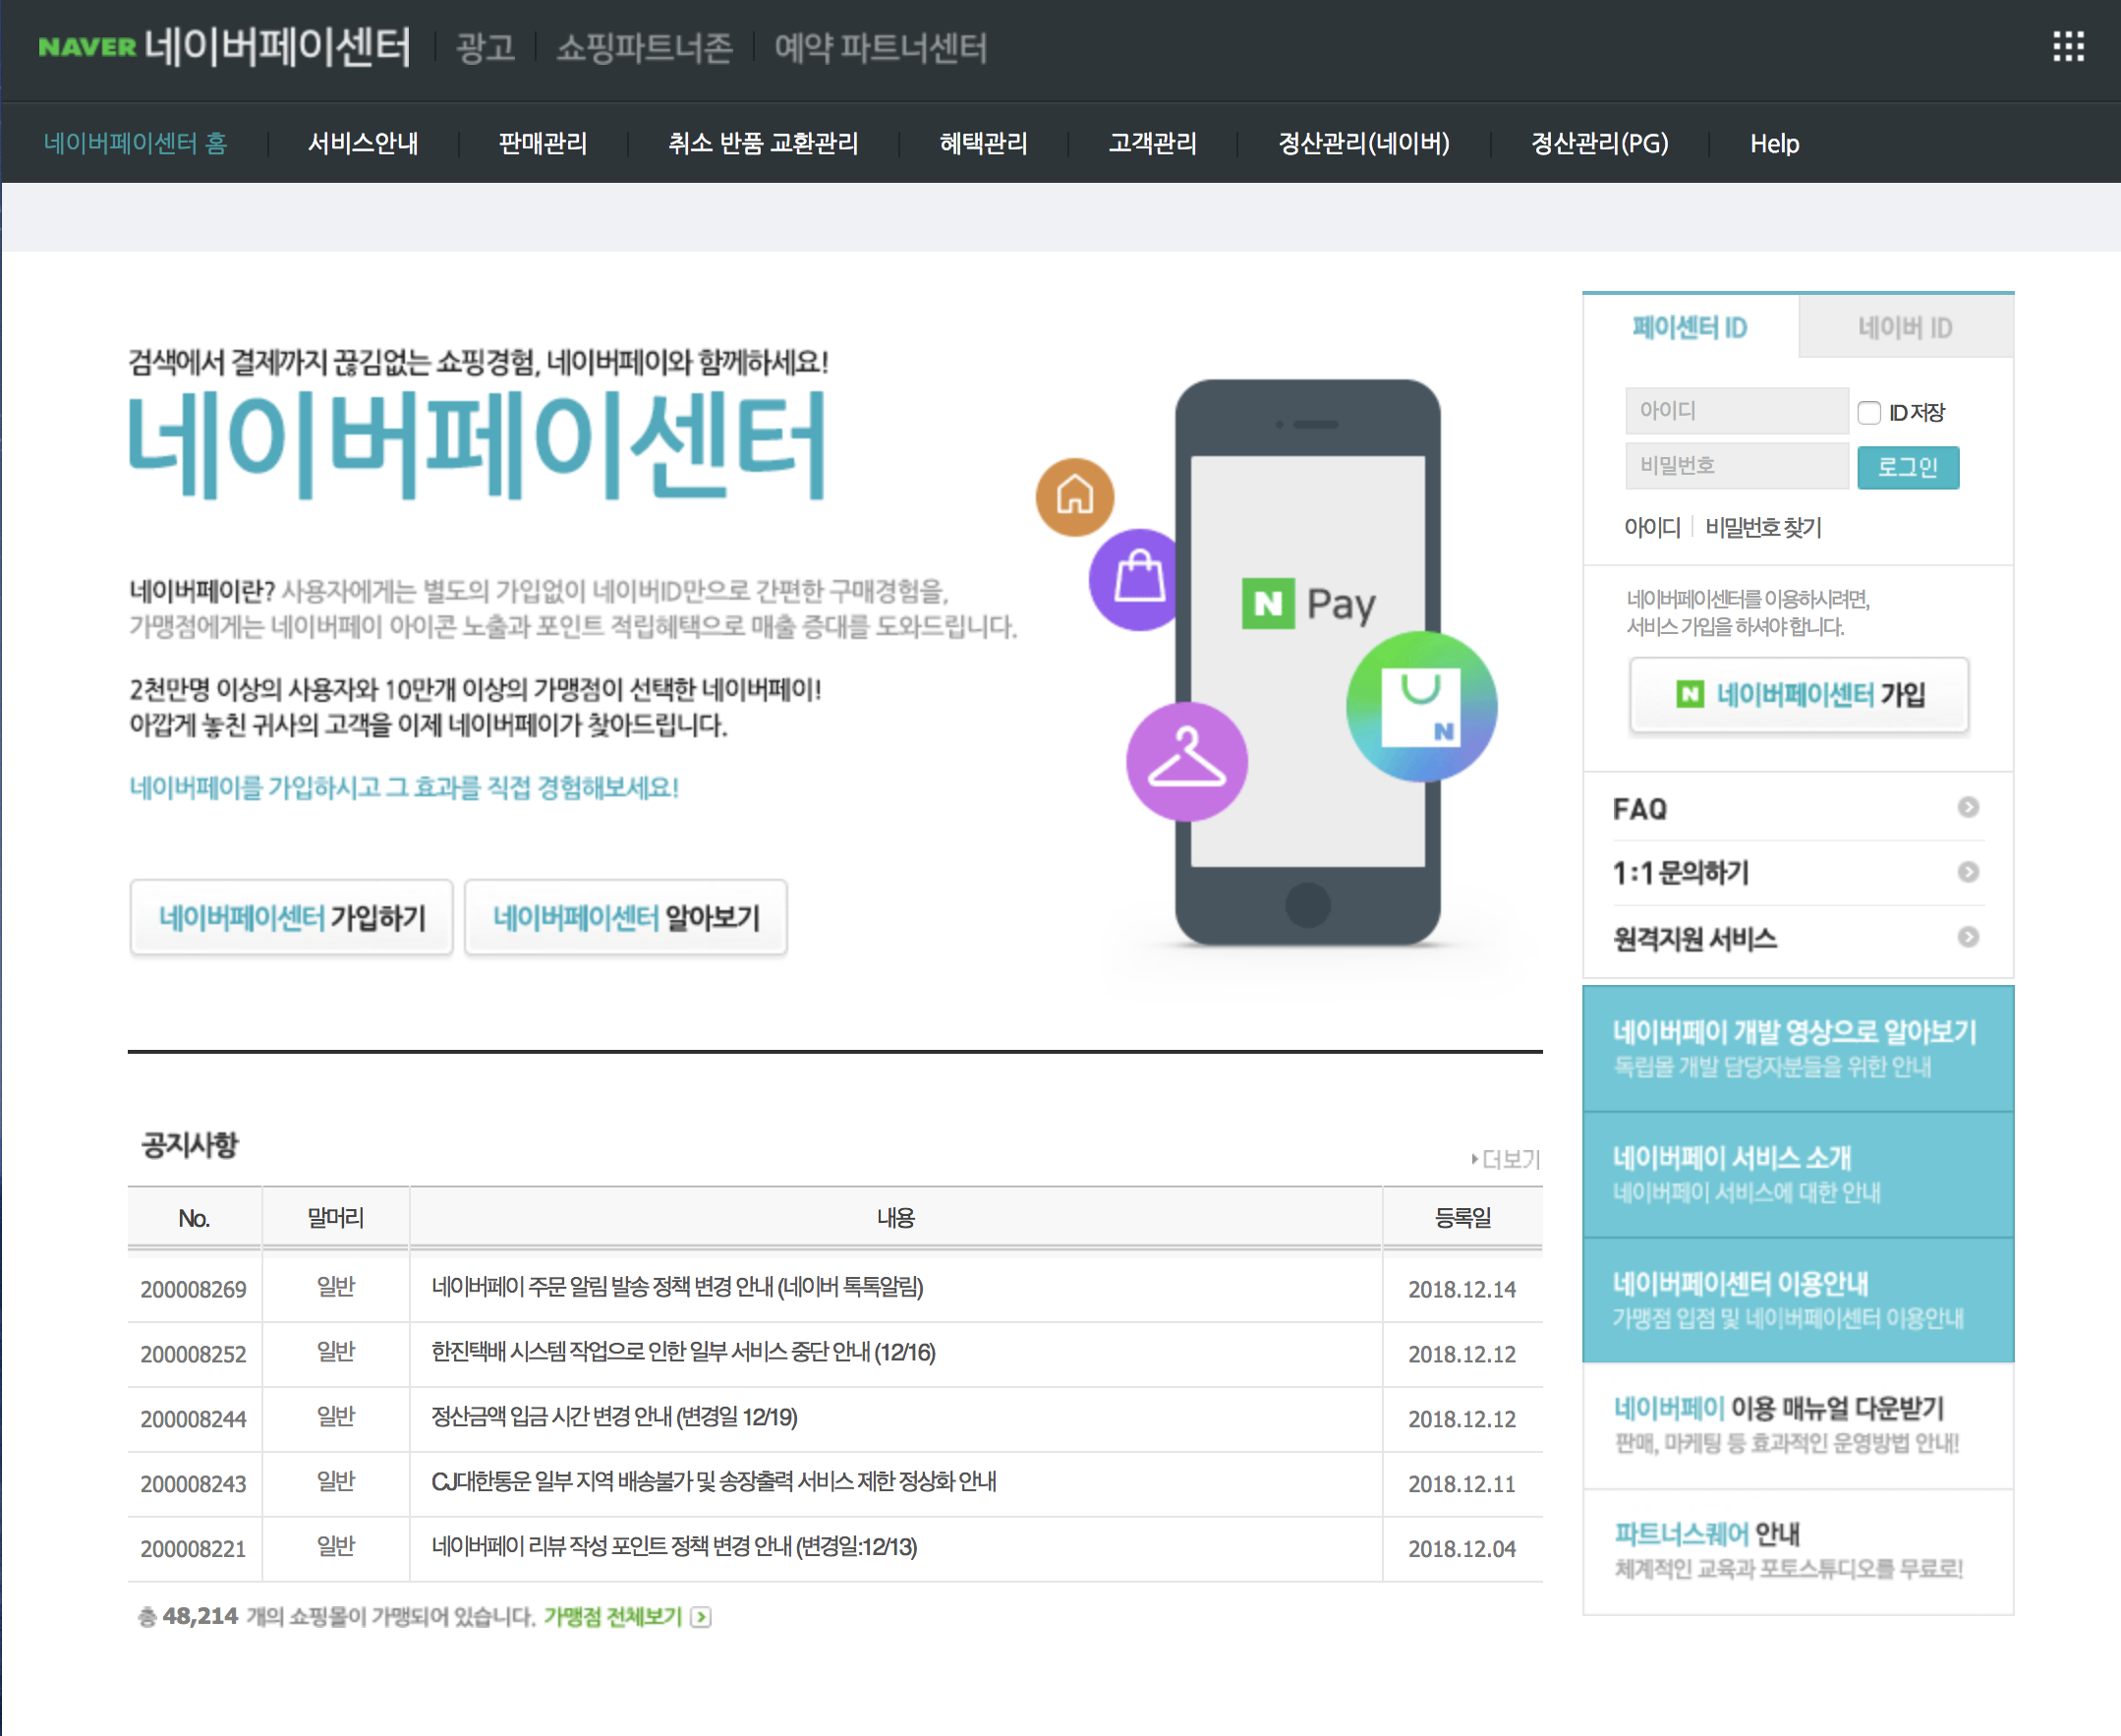Open the 정산관리(PG) menu
2121x1736 pixels.
click(1600, 143)
